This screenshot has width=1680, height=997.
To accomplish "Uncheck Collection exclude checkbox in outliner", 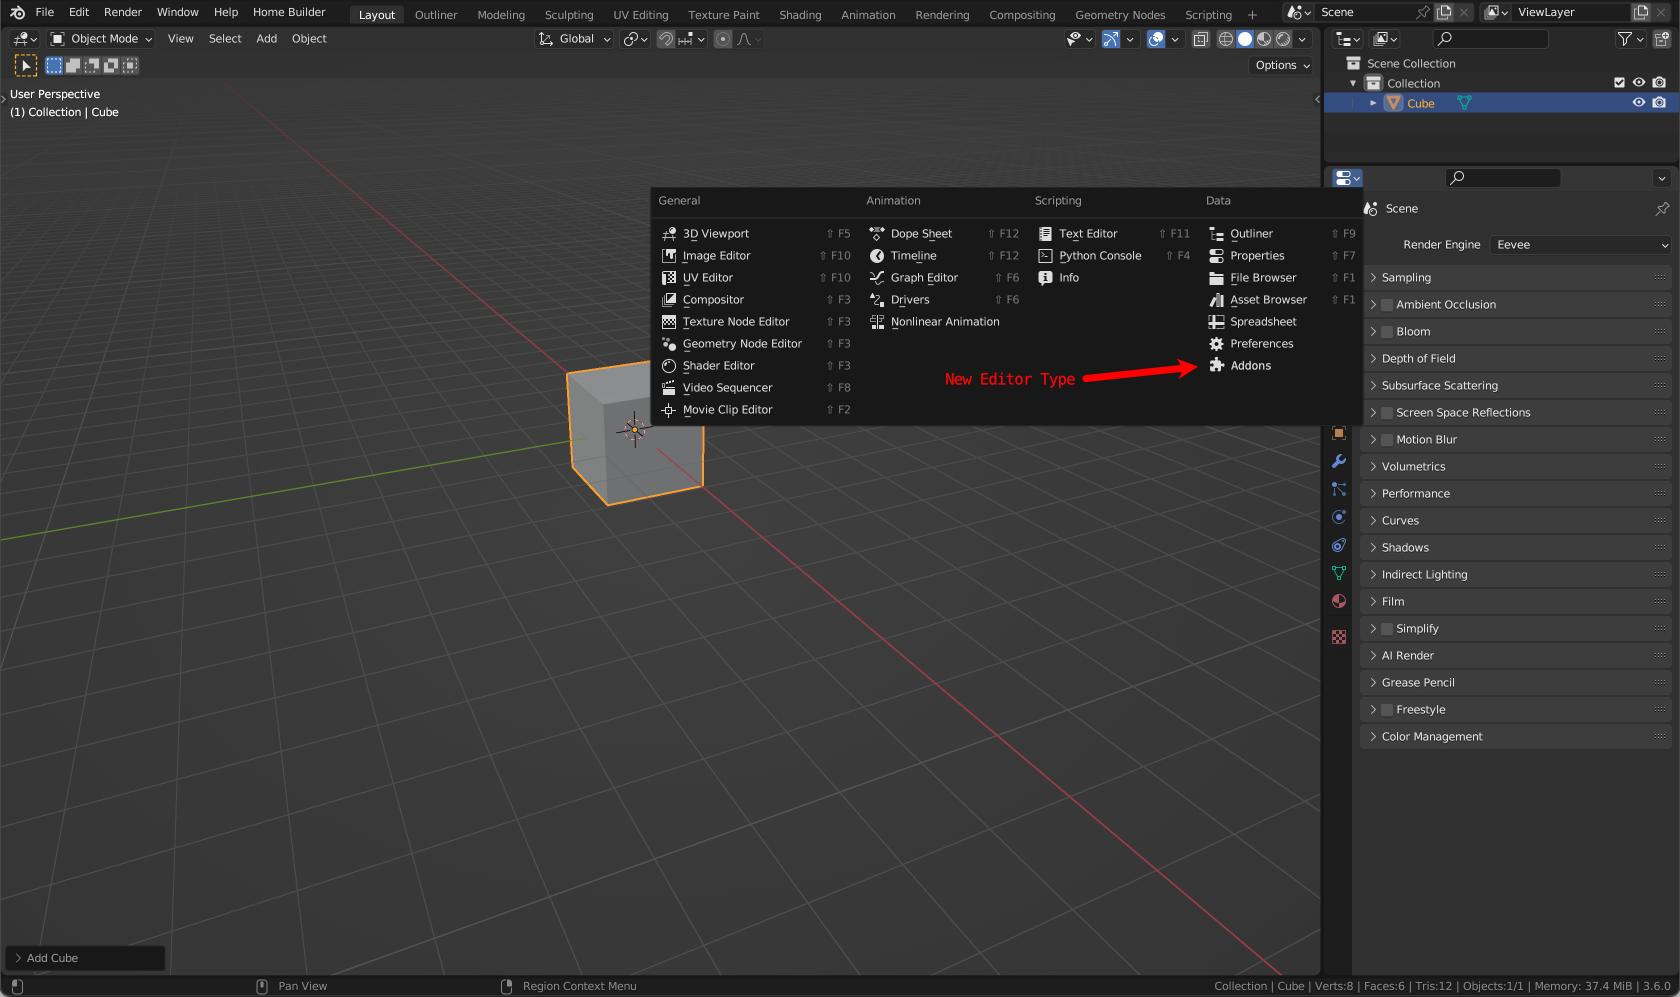I will (1620, 83).
